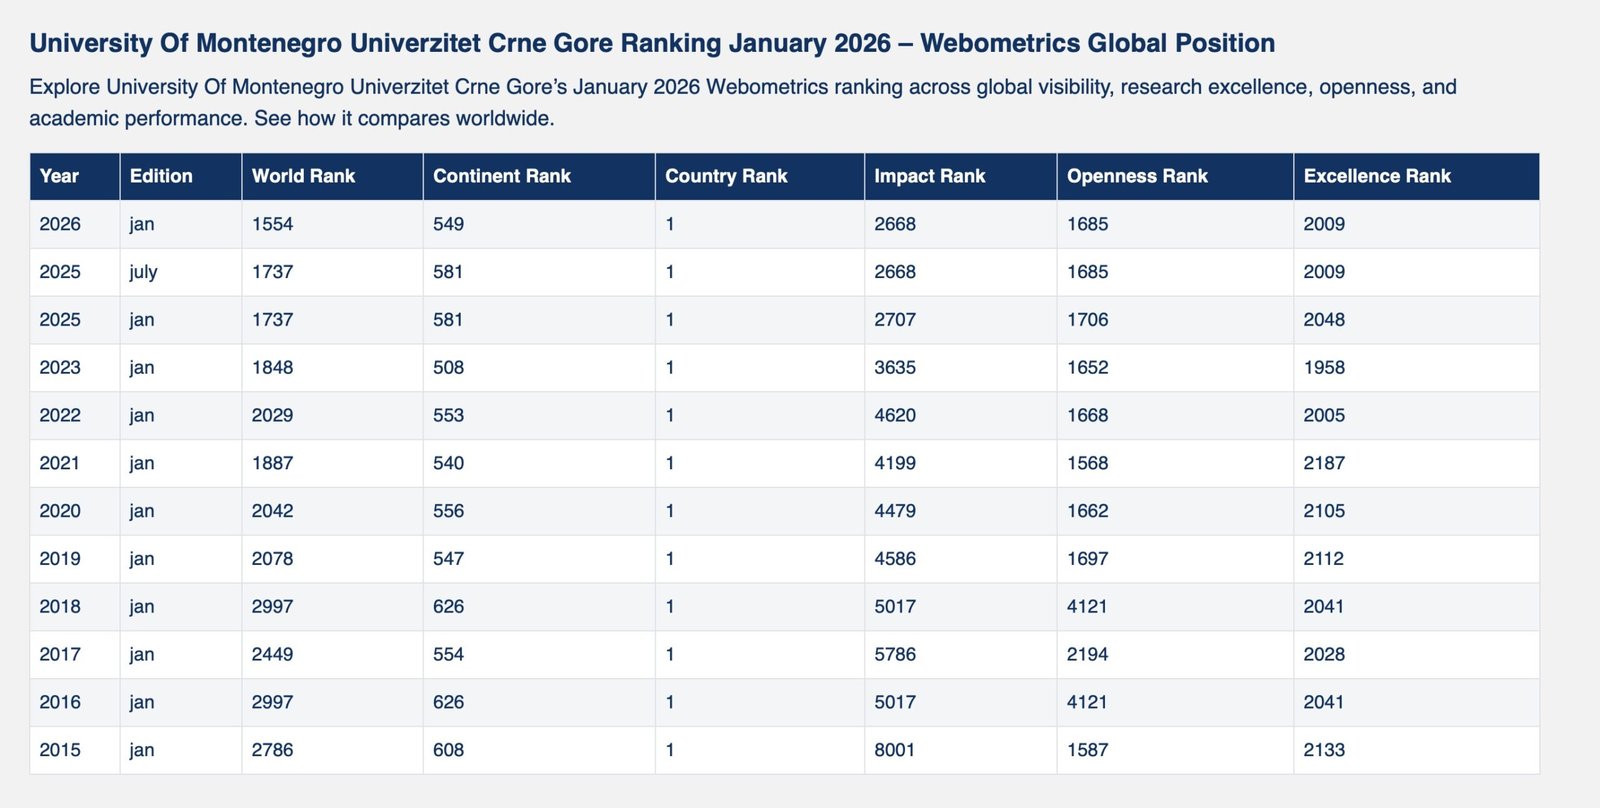Click the openness rank value 2194
The image size is (1600, 808).
(1087, 654)
